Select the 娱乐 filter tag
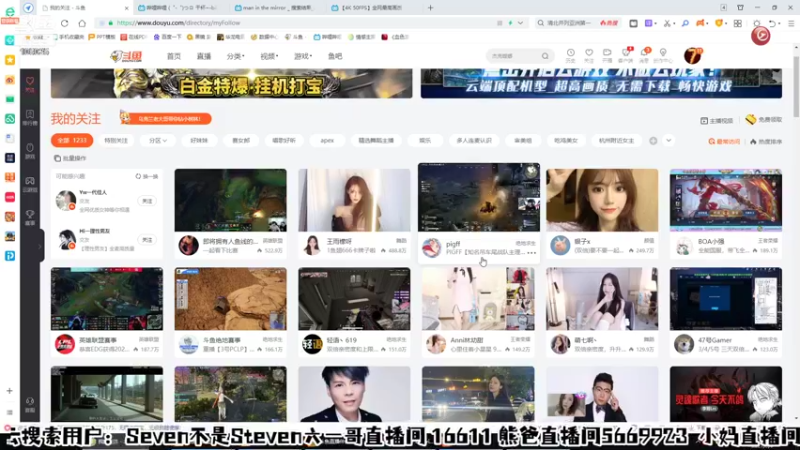 (425, 140)
